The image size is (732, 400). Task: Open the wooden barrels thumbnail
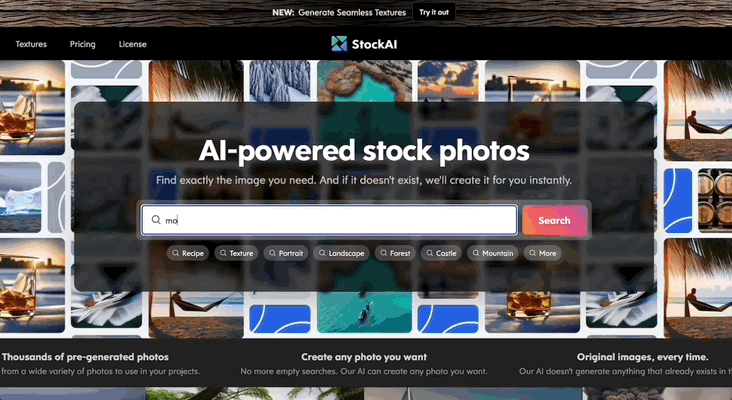pyautogui.click(x=715, y=200)
